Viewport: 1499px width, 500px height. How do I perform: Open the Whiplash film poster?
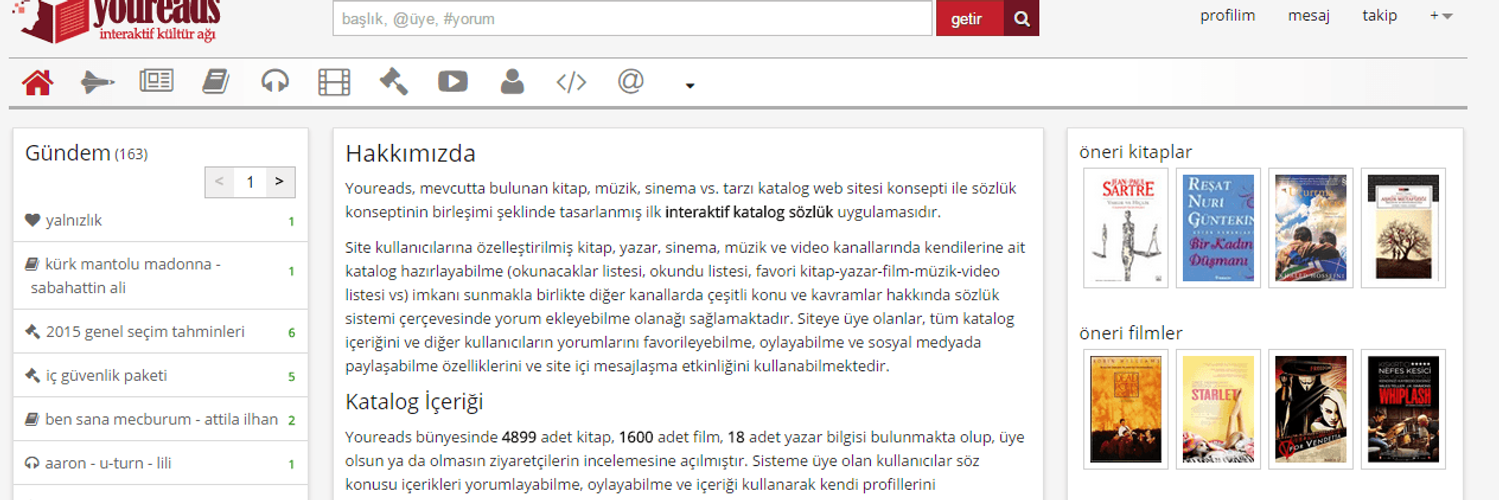click(1403, 409)
